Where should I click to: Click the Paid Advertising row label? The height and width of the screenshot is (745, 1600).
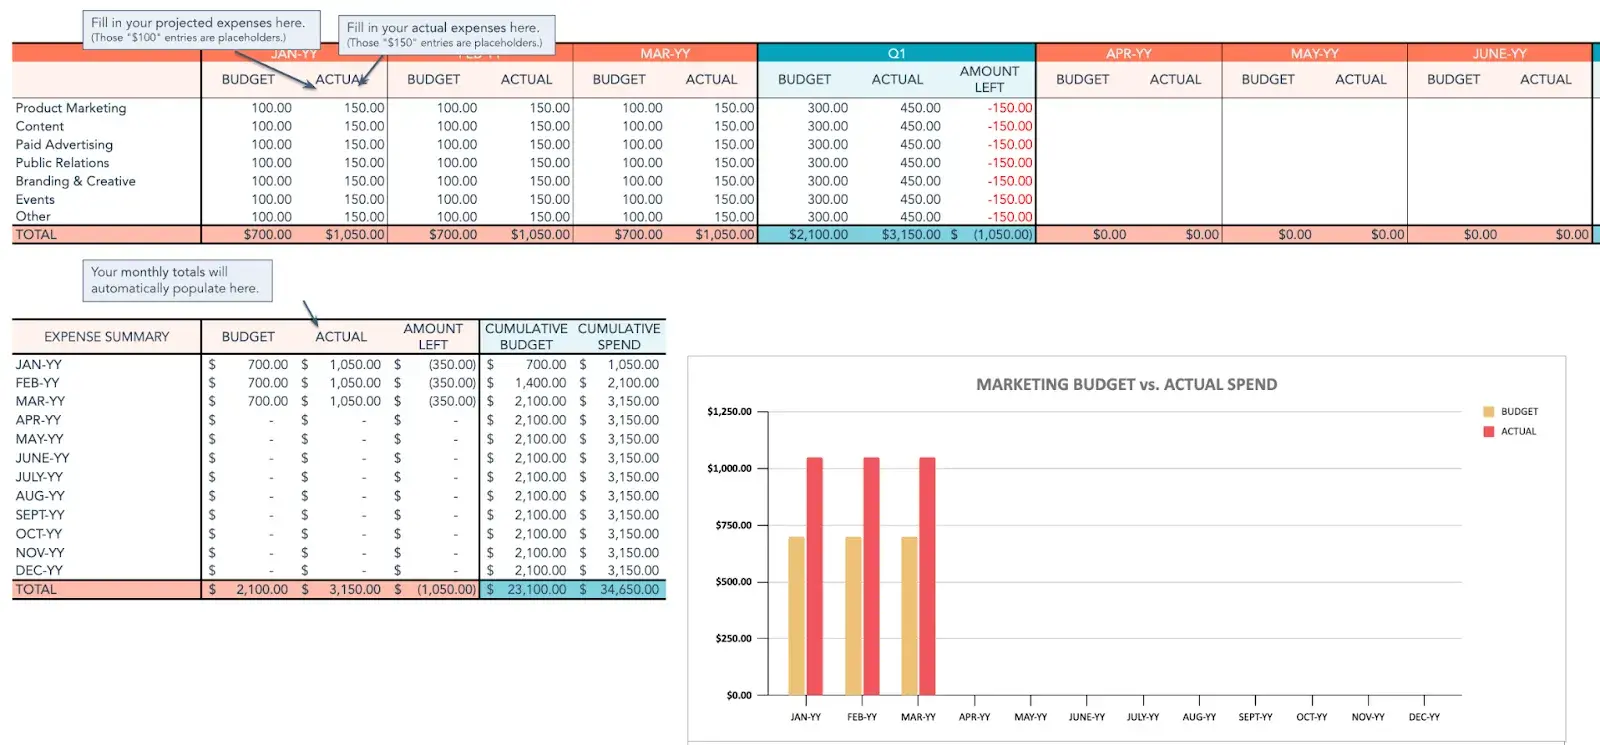point(64,145)
